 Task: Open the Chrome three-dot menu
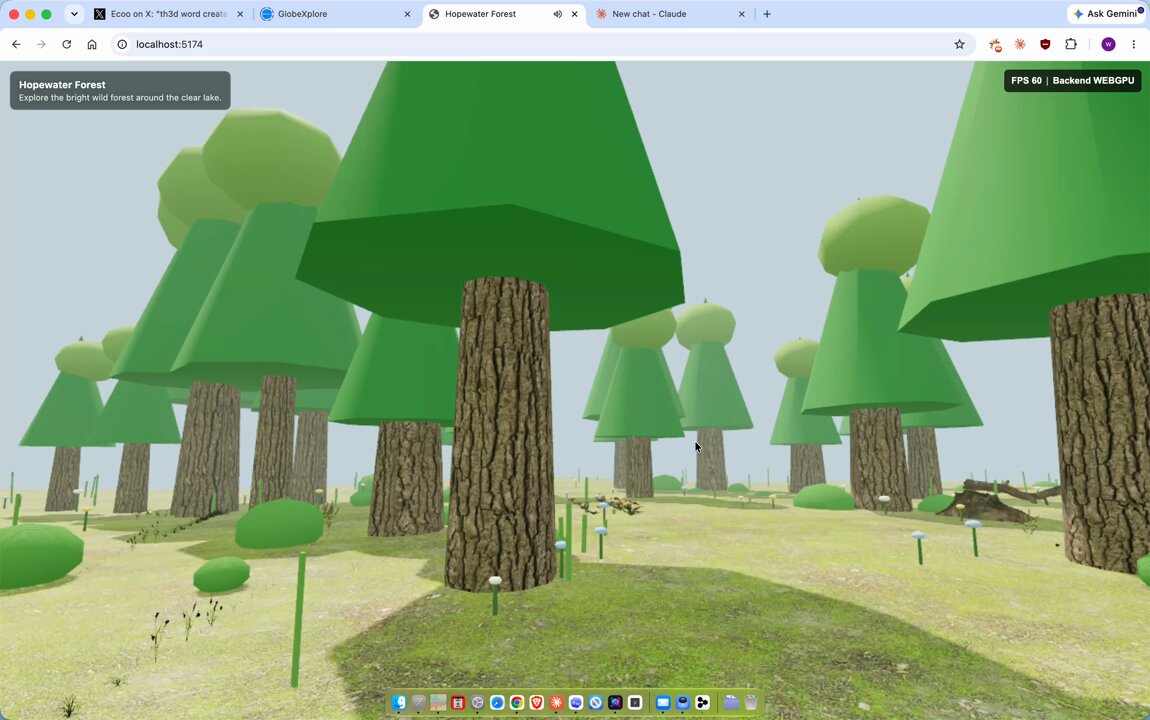[1134, 45]
